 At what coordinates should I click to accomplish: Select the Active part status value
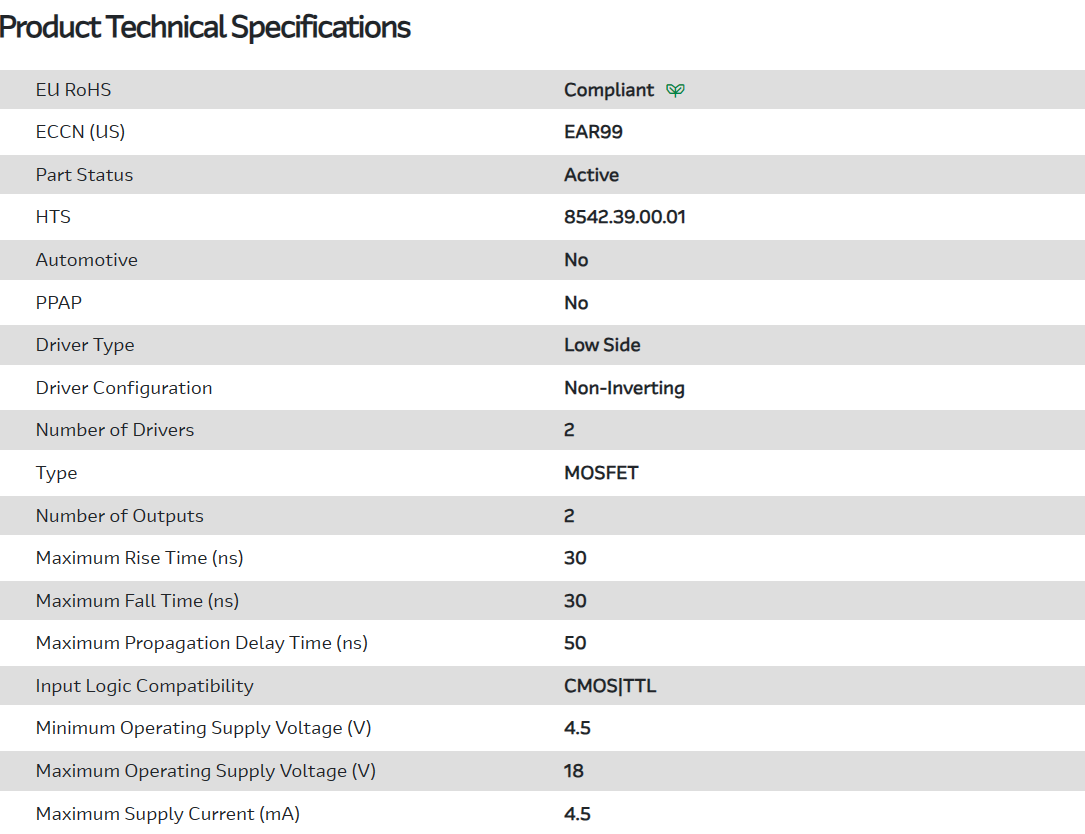click(591, 175)
